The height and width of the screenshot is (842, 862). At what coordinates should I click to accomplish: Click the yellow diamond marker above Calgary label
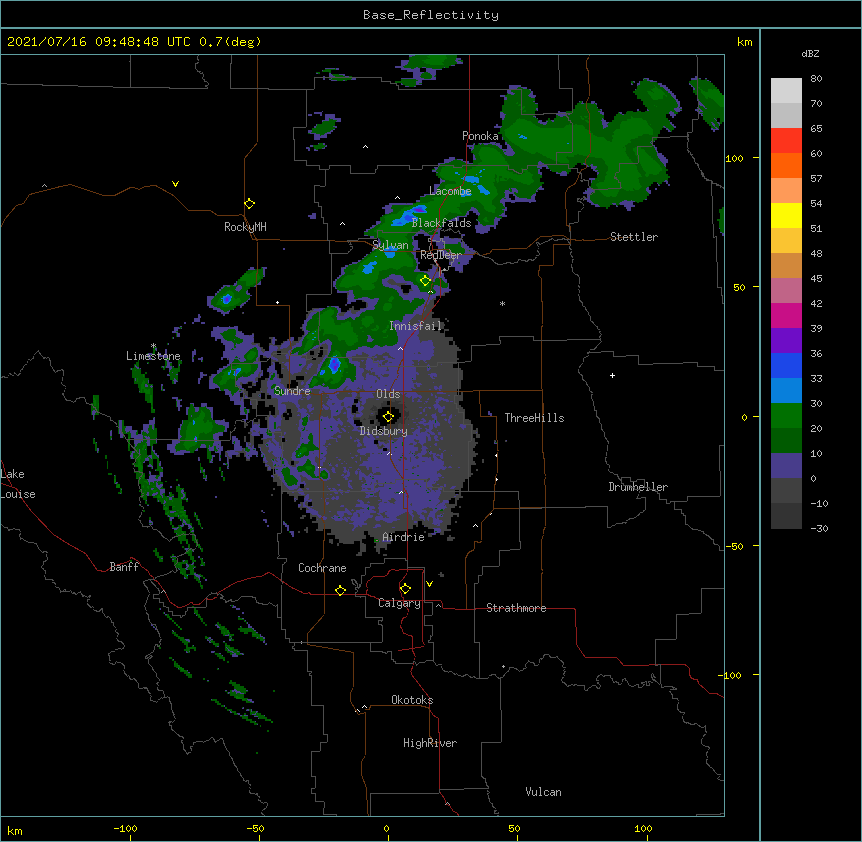pyautogui.click(x=405, y=589)
